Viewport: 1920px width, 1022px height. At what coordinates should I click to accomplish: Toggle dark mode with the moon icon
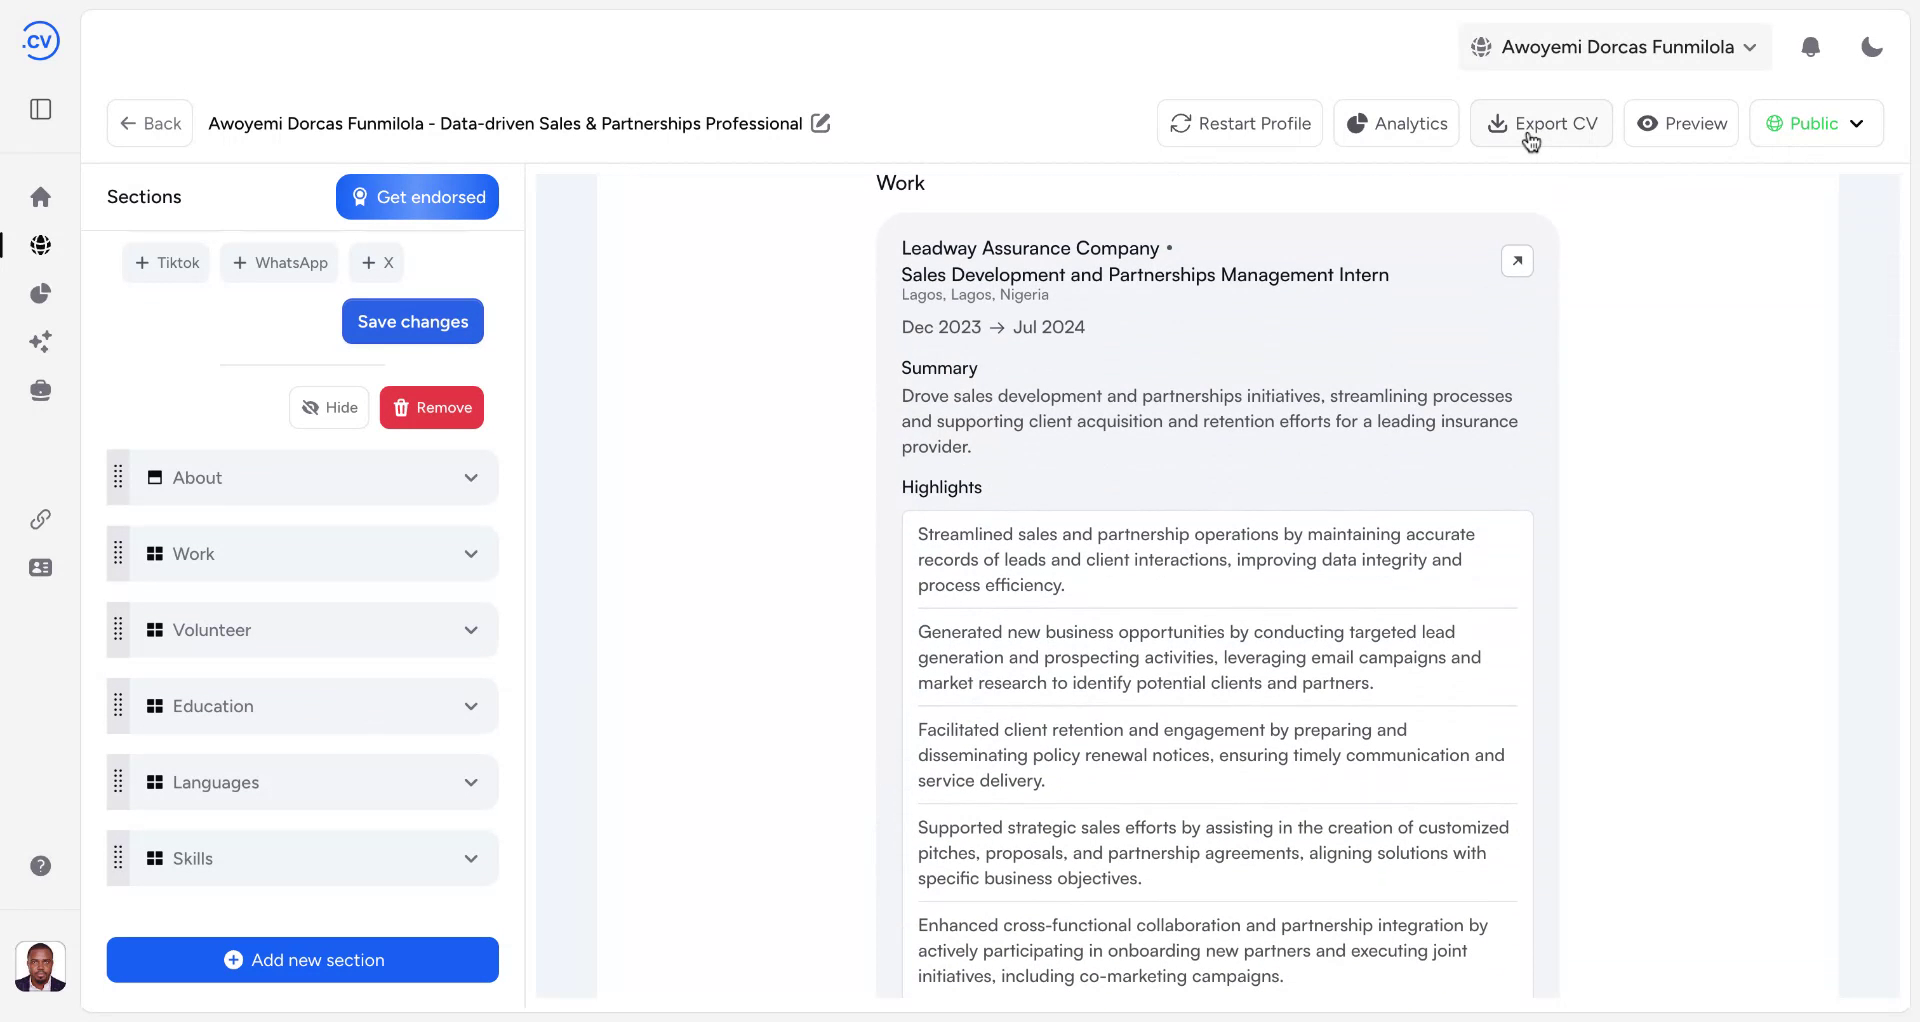(x=1872, y=47)
